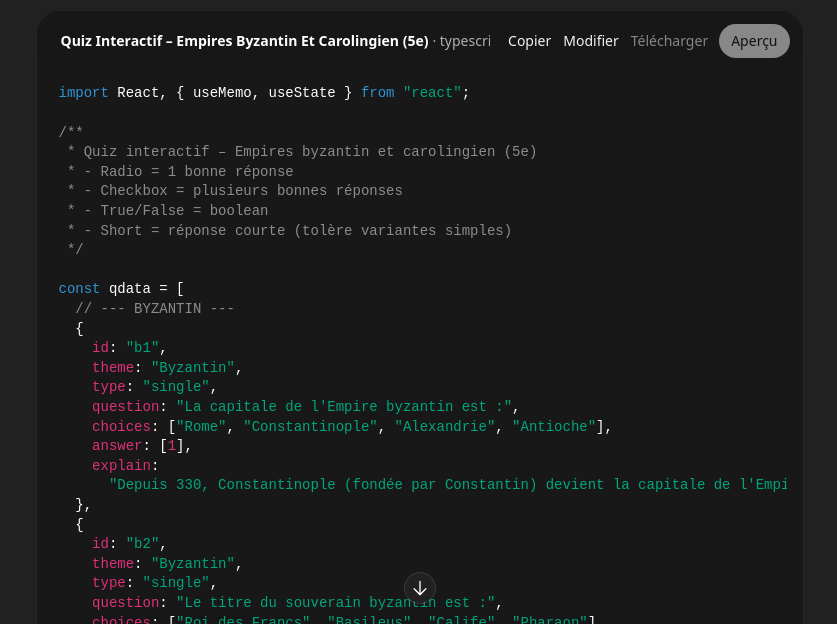The height and width of the screenshot is (624, 837).
Task: Click the "Constantinople" choice string
Action: pyautogui.click(x=310, y=427)
